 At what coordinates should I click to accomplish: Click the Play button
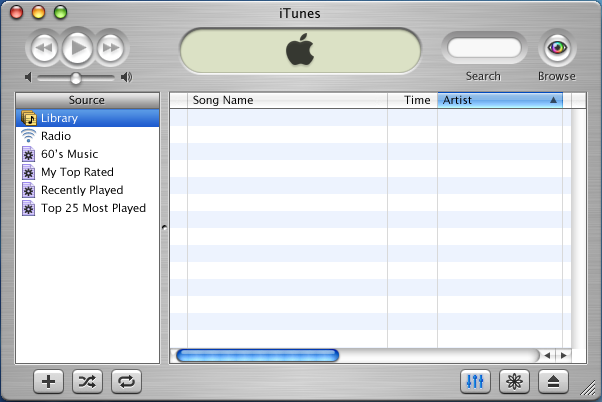click(77, 47)
